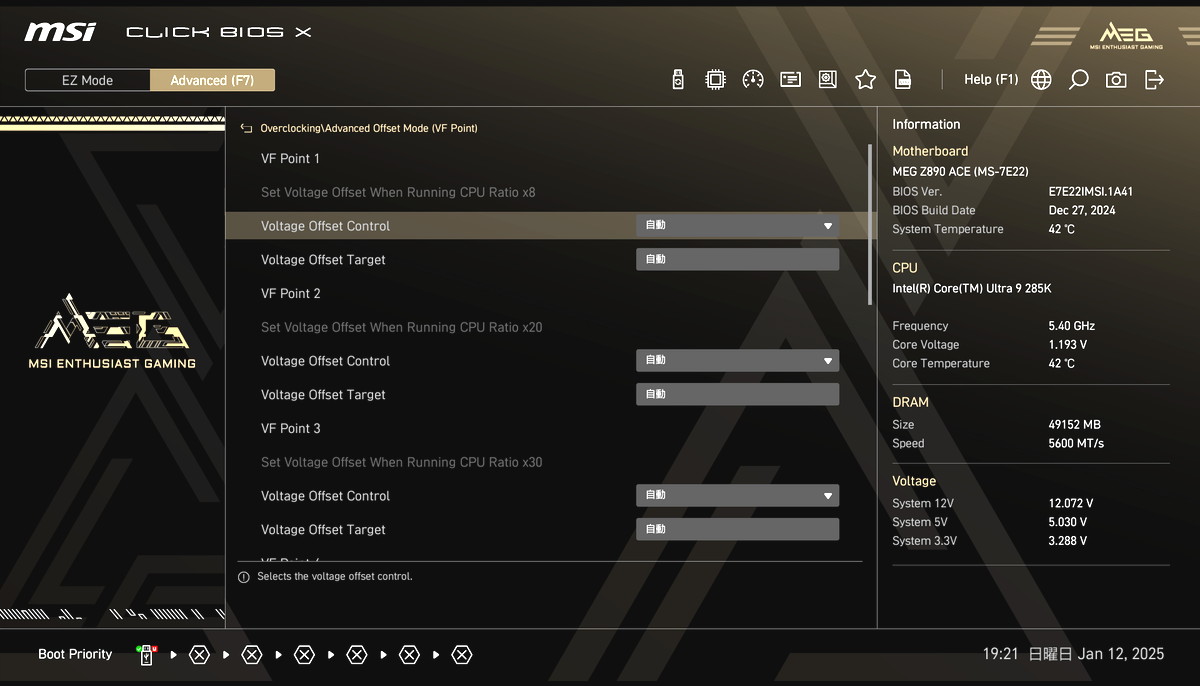
Task: Click the Boot Priority label
Action: [75, 654]
